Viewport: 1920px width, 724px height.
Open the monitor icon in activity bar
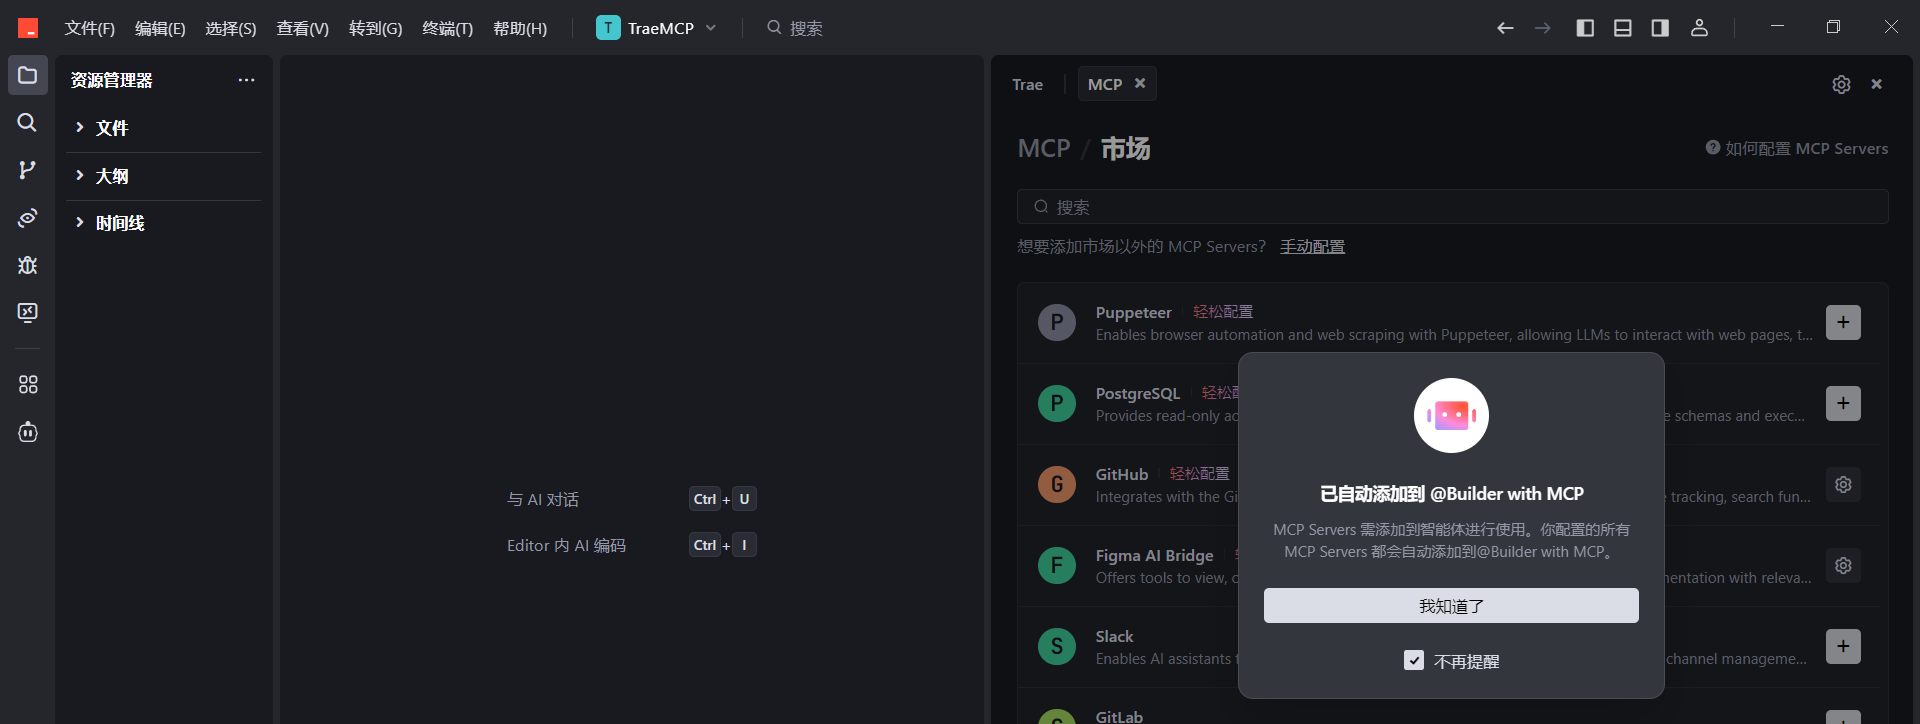tap(28, 312)
